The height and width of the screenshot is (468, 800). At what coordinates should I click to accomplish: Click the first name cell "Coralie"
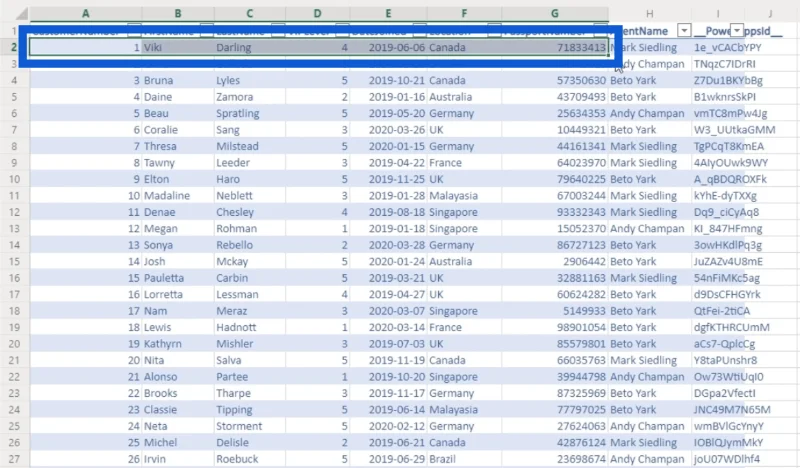point(178,130)
